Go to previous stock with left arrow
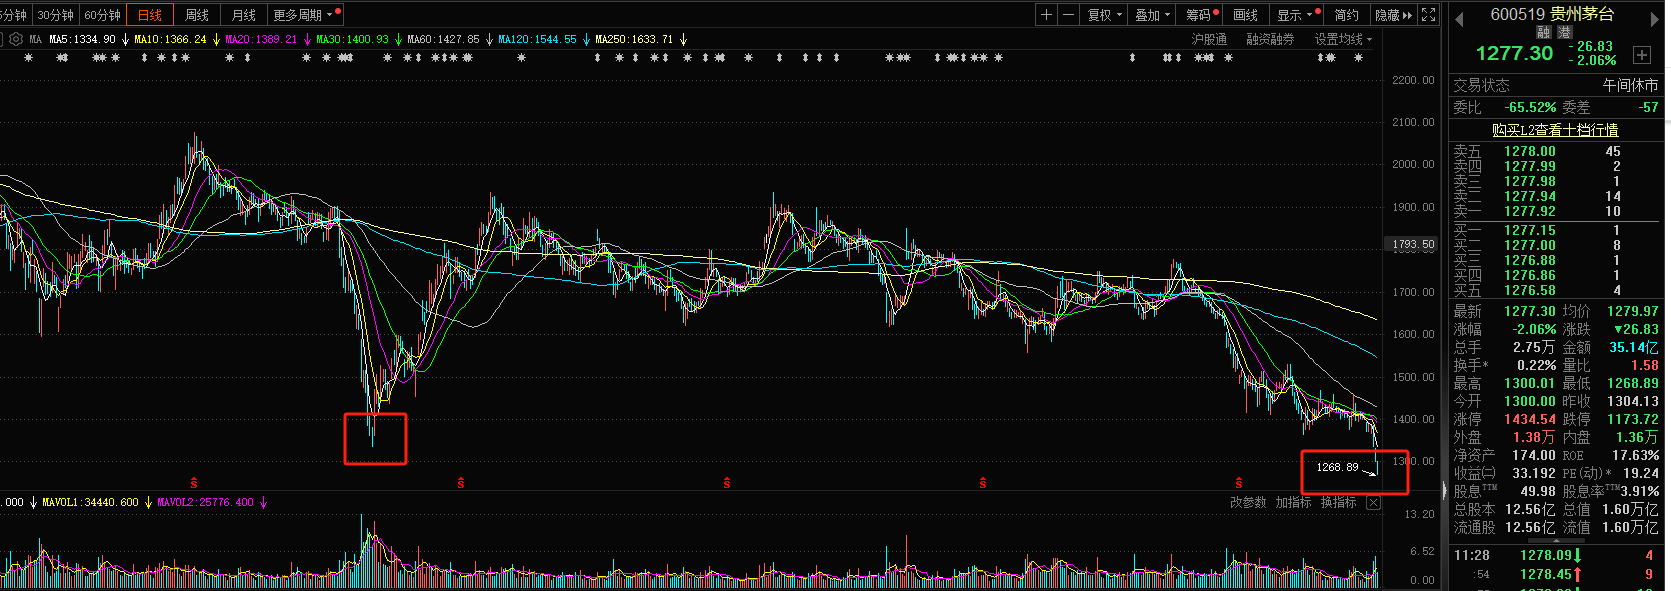1671x591 pixels. (x=1459, y=19)
